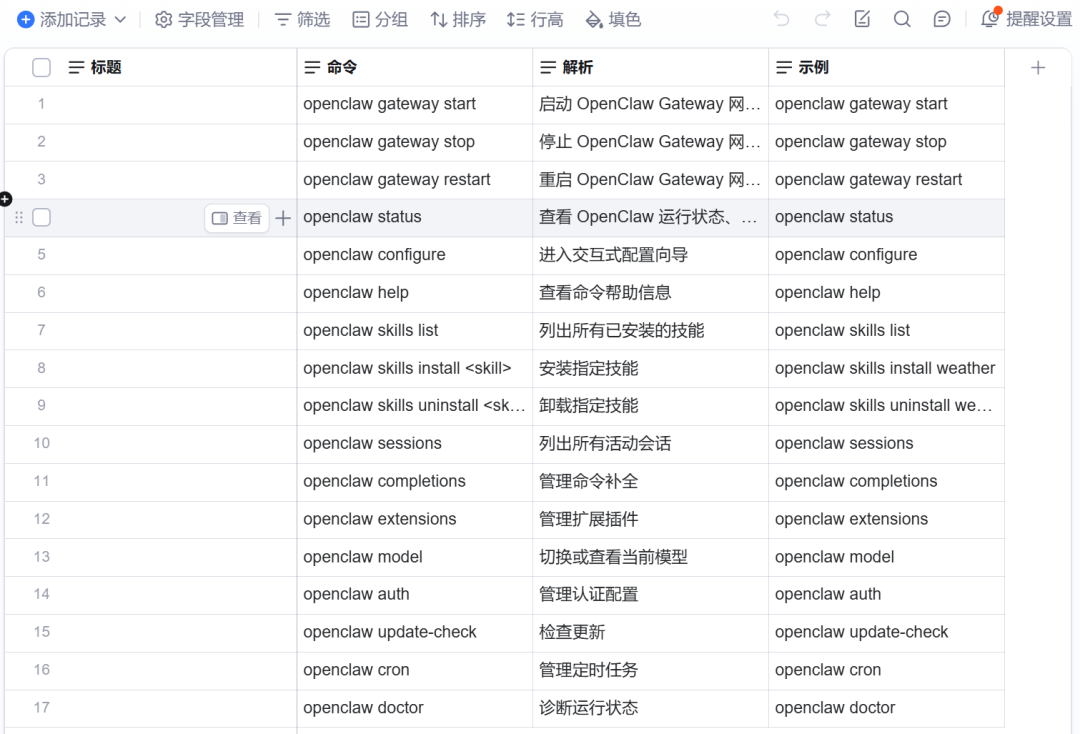This screenshot has height=734, width=1080.
Task: Toggle checkbox on the openclaw status row
Action: point(41,218)
